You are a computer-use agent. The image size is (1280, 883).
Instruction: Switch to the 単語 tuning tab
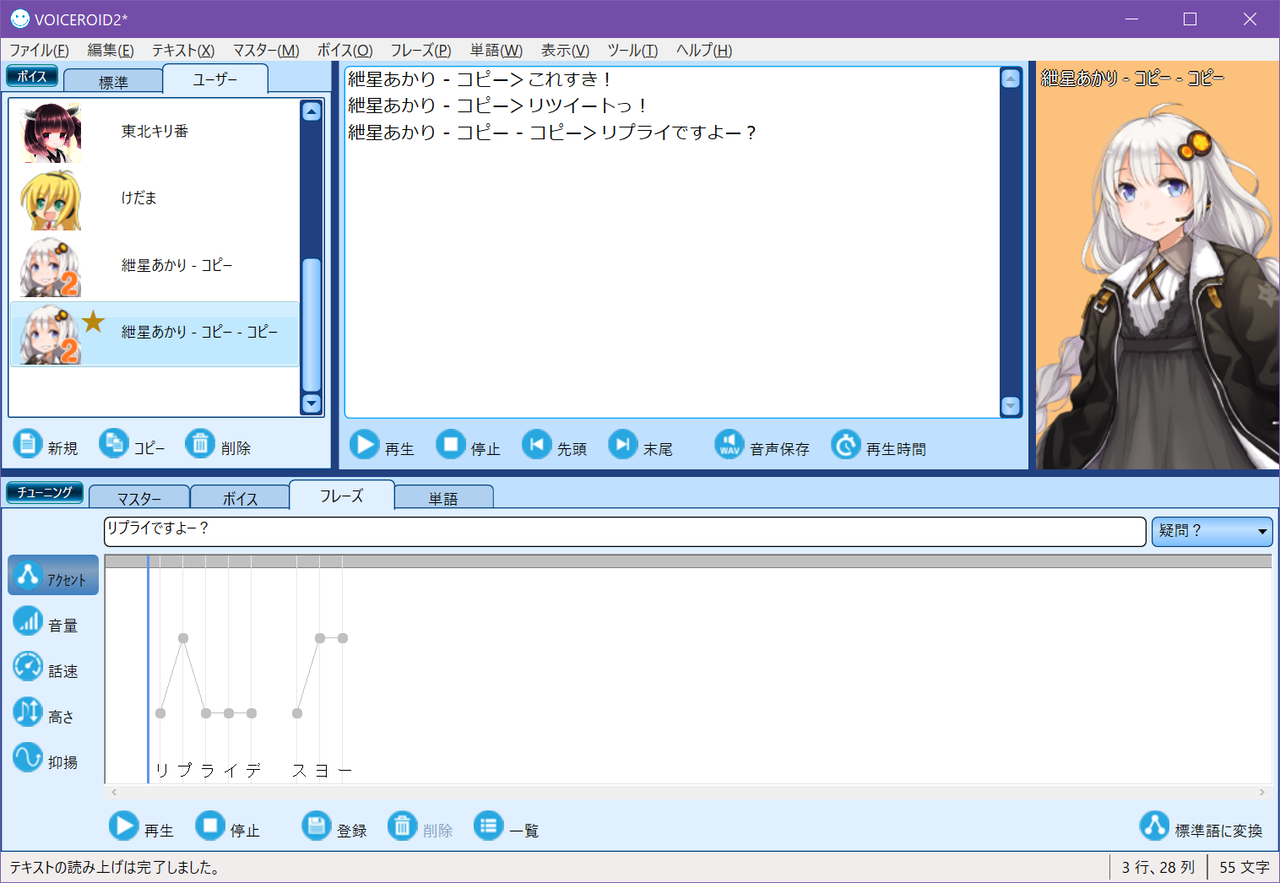tap(443, 498)
